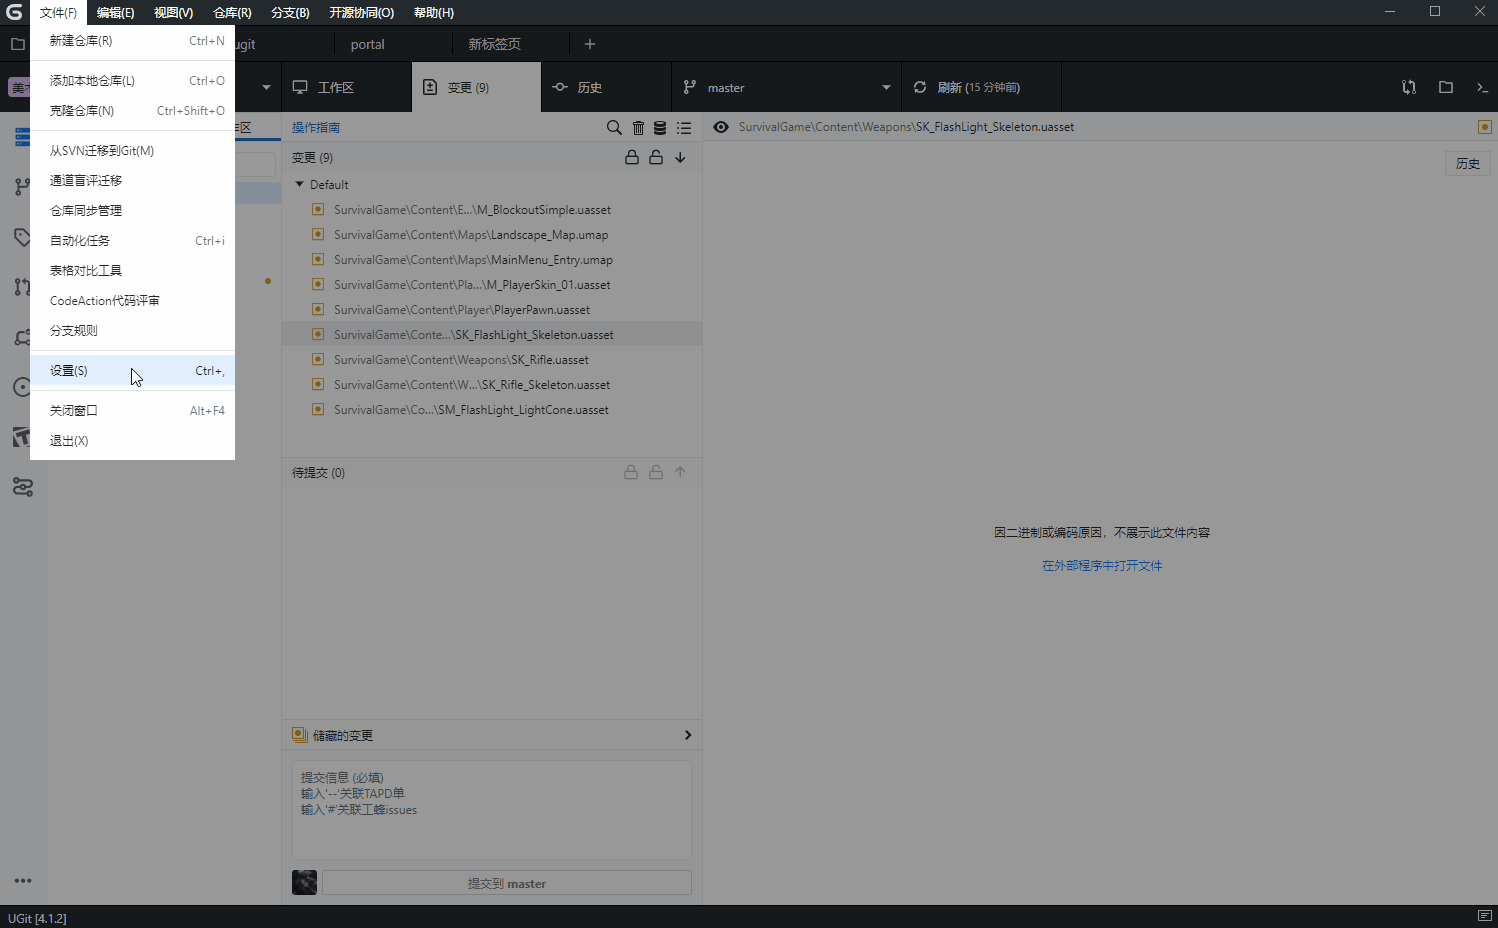This screenshot has height=928, width=1498.
Task: Click the sync arrows icon at top right
Action: pyautogui.click(x=1409, y=87)
